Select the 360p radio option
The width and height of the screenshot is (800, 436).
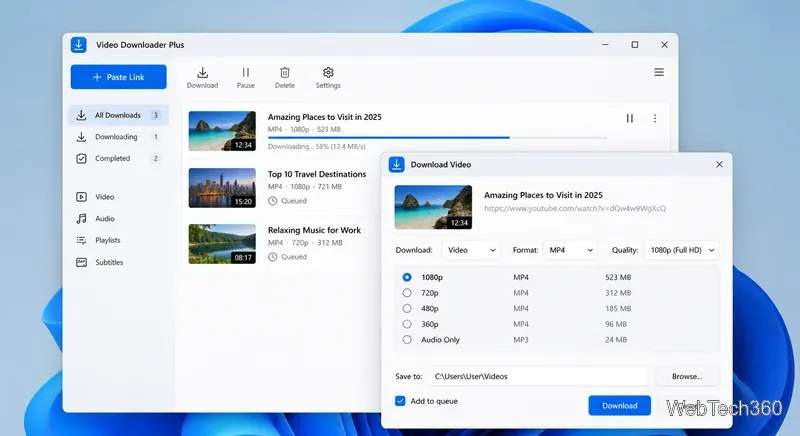tap(407, 324)
